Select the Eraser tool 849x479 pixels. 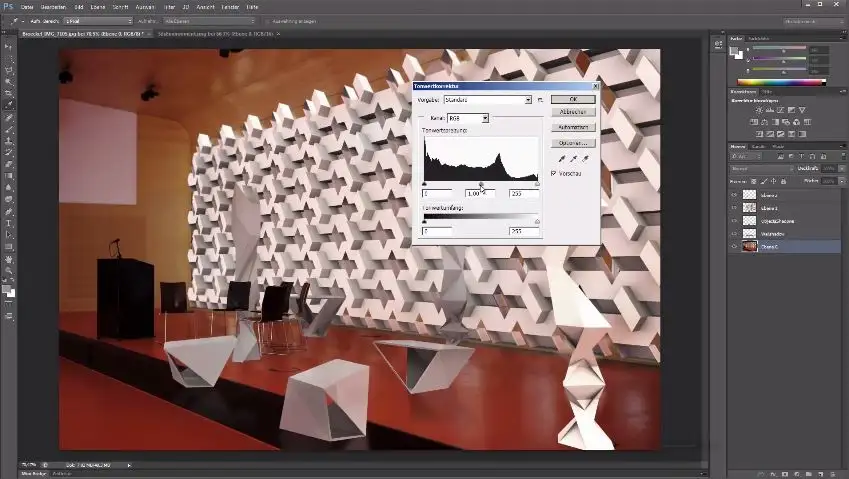pyautogui.click(x=8, y=164)
